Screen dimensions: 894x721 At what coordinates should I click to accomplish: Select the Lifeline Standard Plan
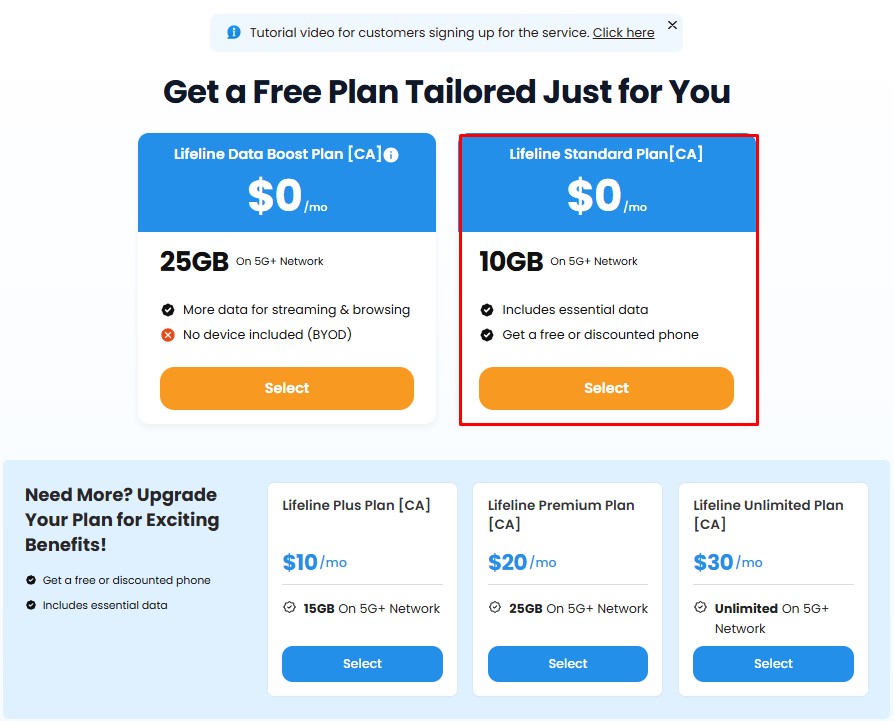point(606,388)
